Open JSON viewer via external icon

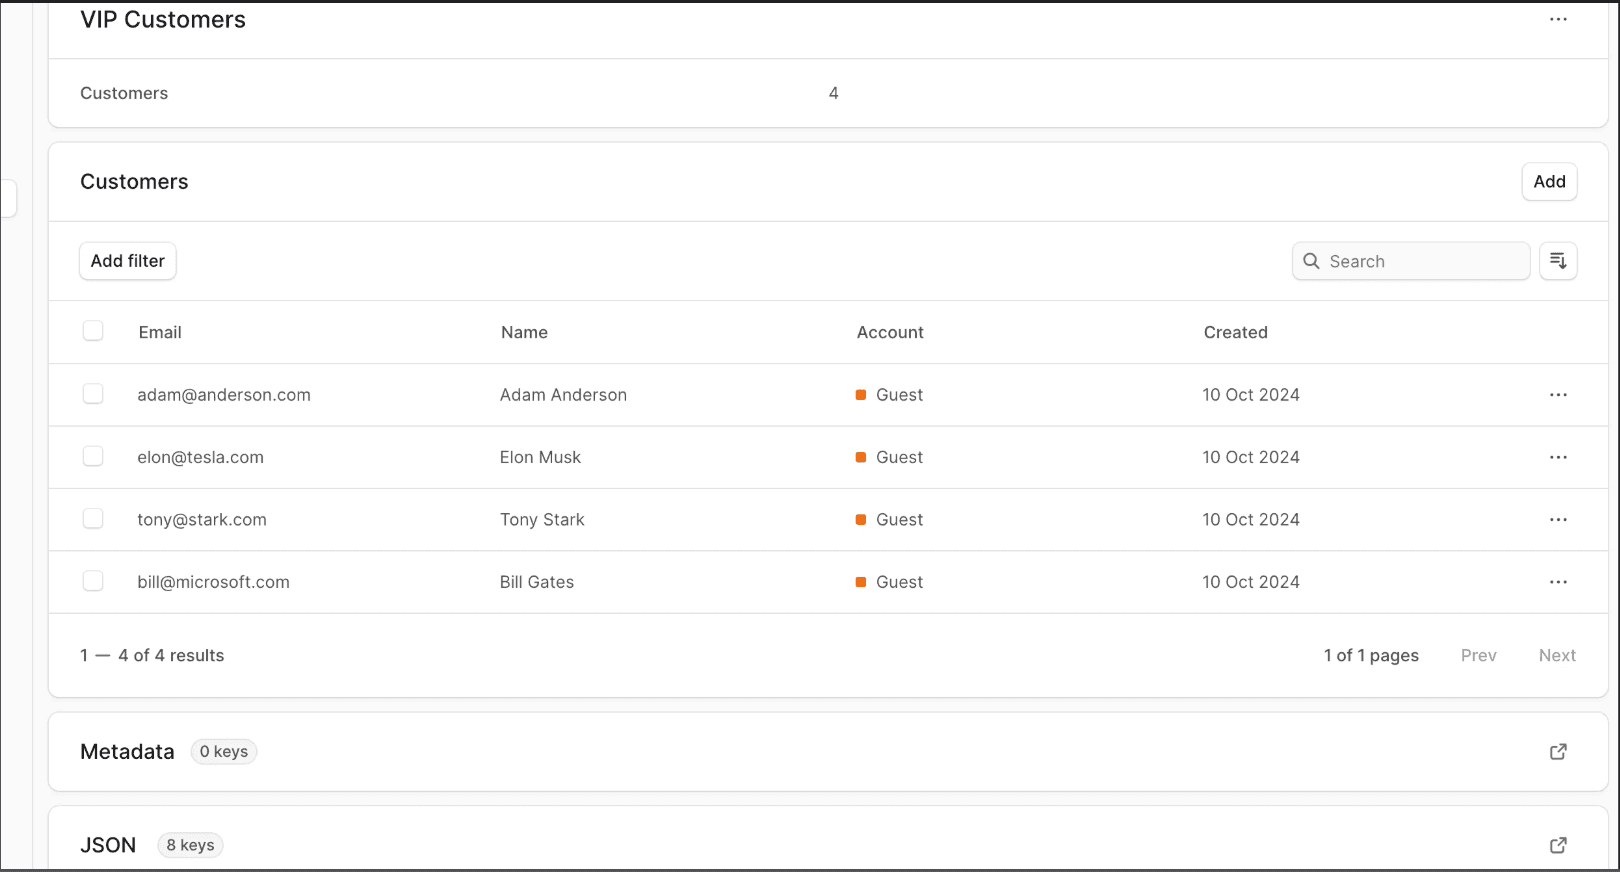tap(1558, 846)
